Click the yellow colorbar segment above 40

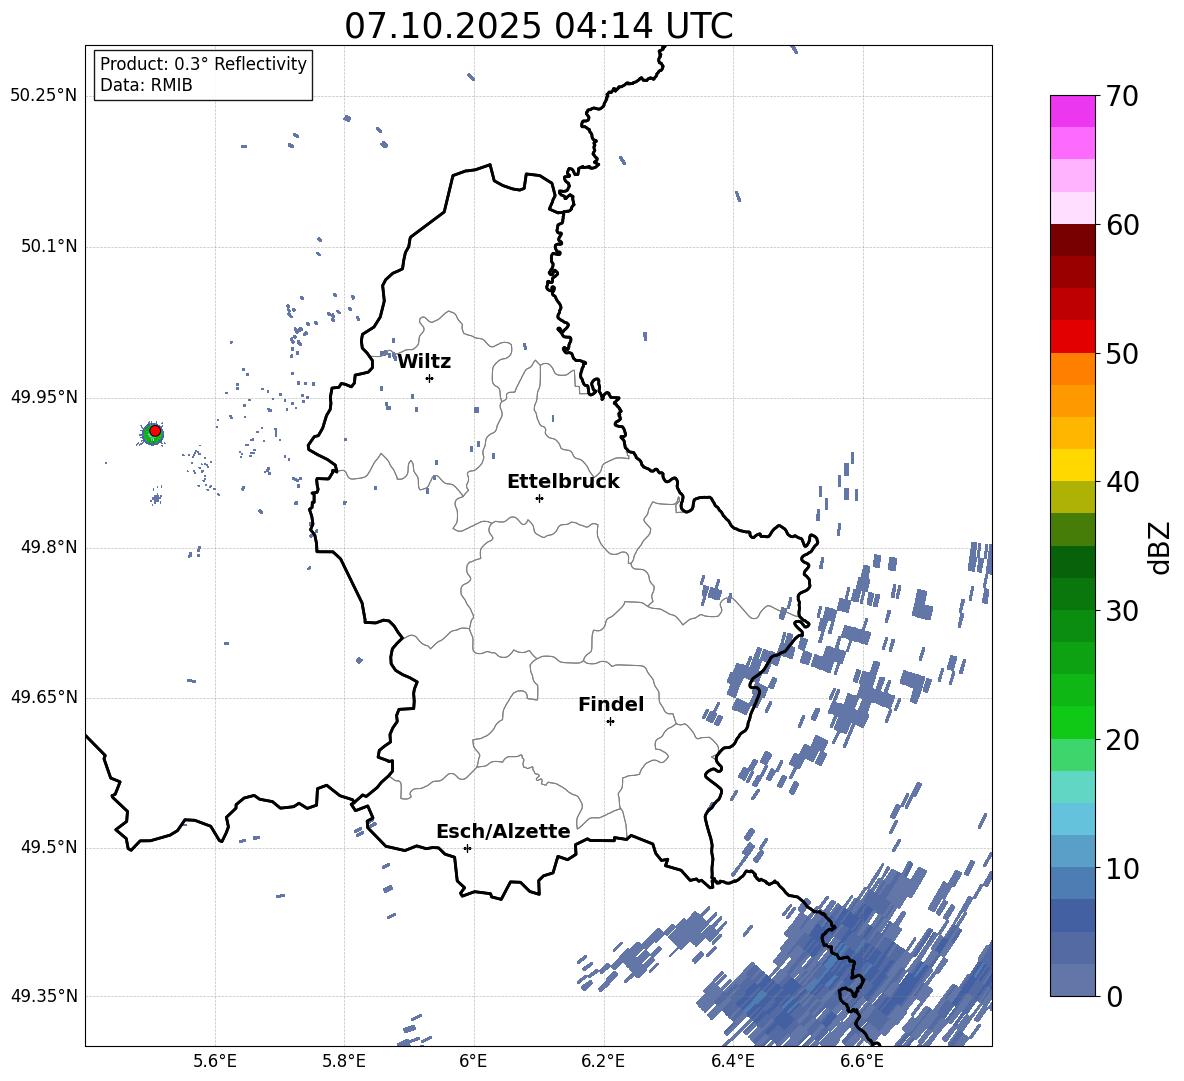coord(1072,465)
